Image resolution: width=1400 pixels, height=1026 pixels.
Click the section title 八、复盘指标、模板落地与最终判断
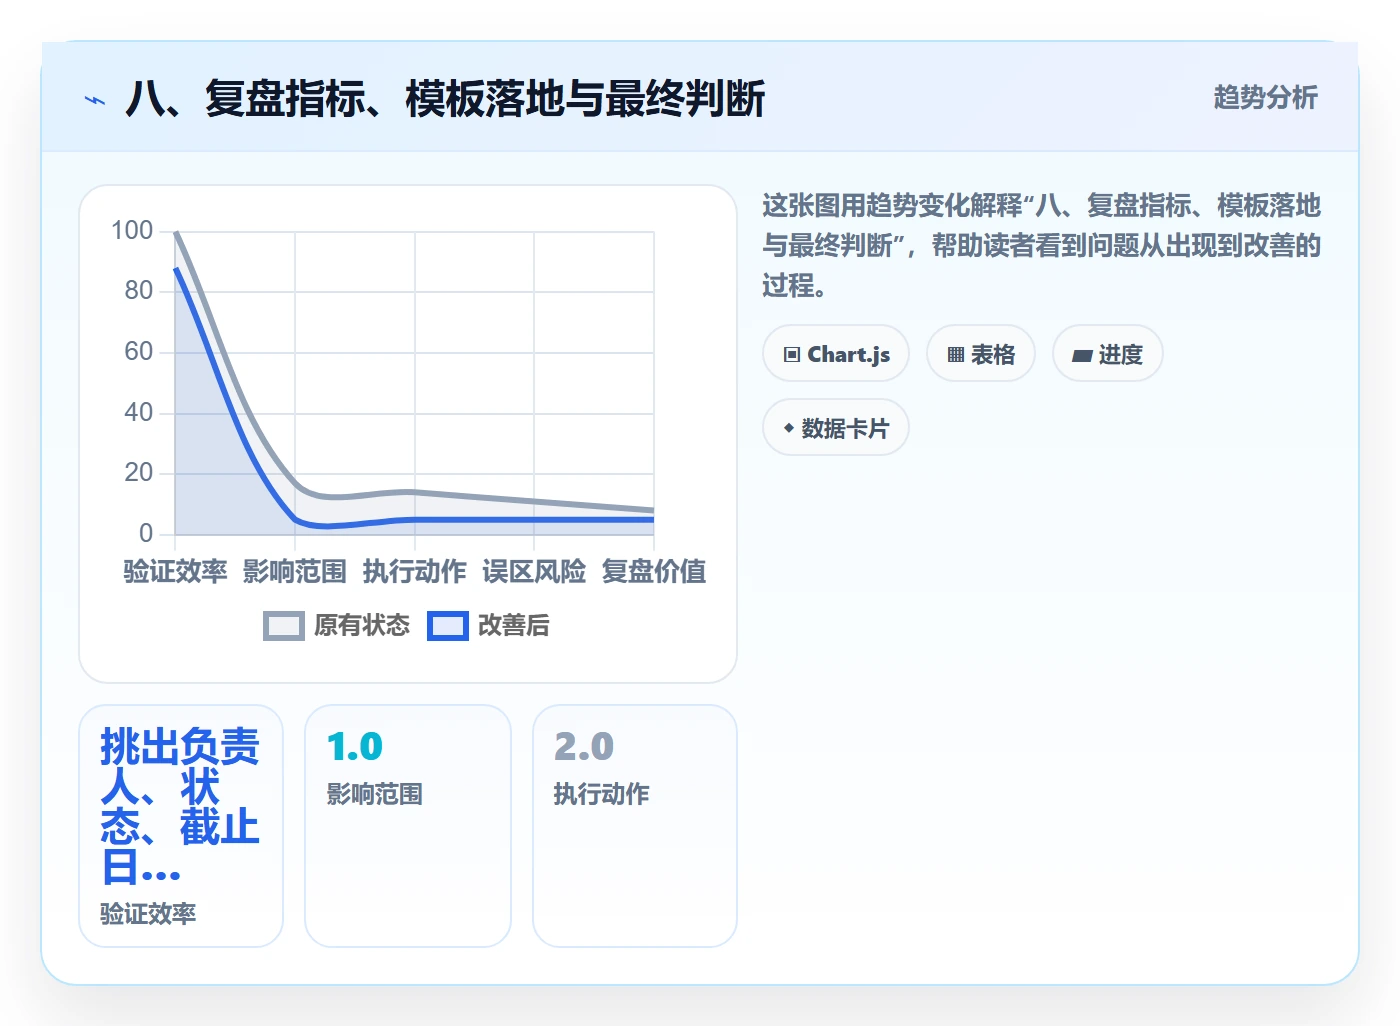445,99
